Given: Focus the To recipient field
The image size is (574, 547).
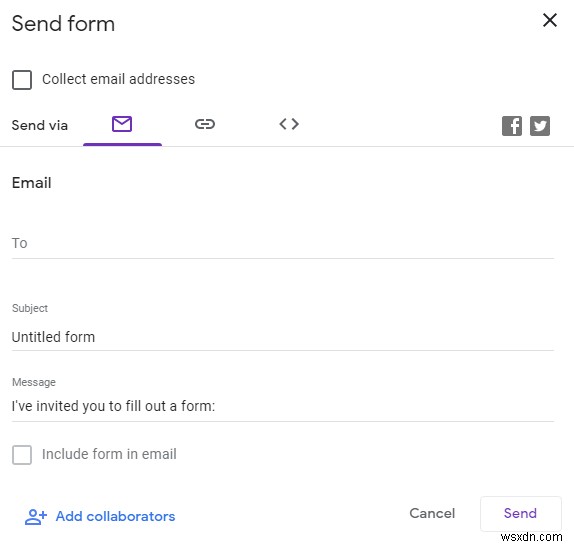Looking at the screenshot, I should [283, 243].
